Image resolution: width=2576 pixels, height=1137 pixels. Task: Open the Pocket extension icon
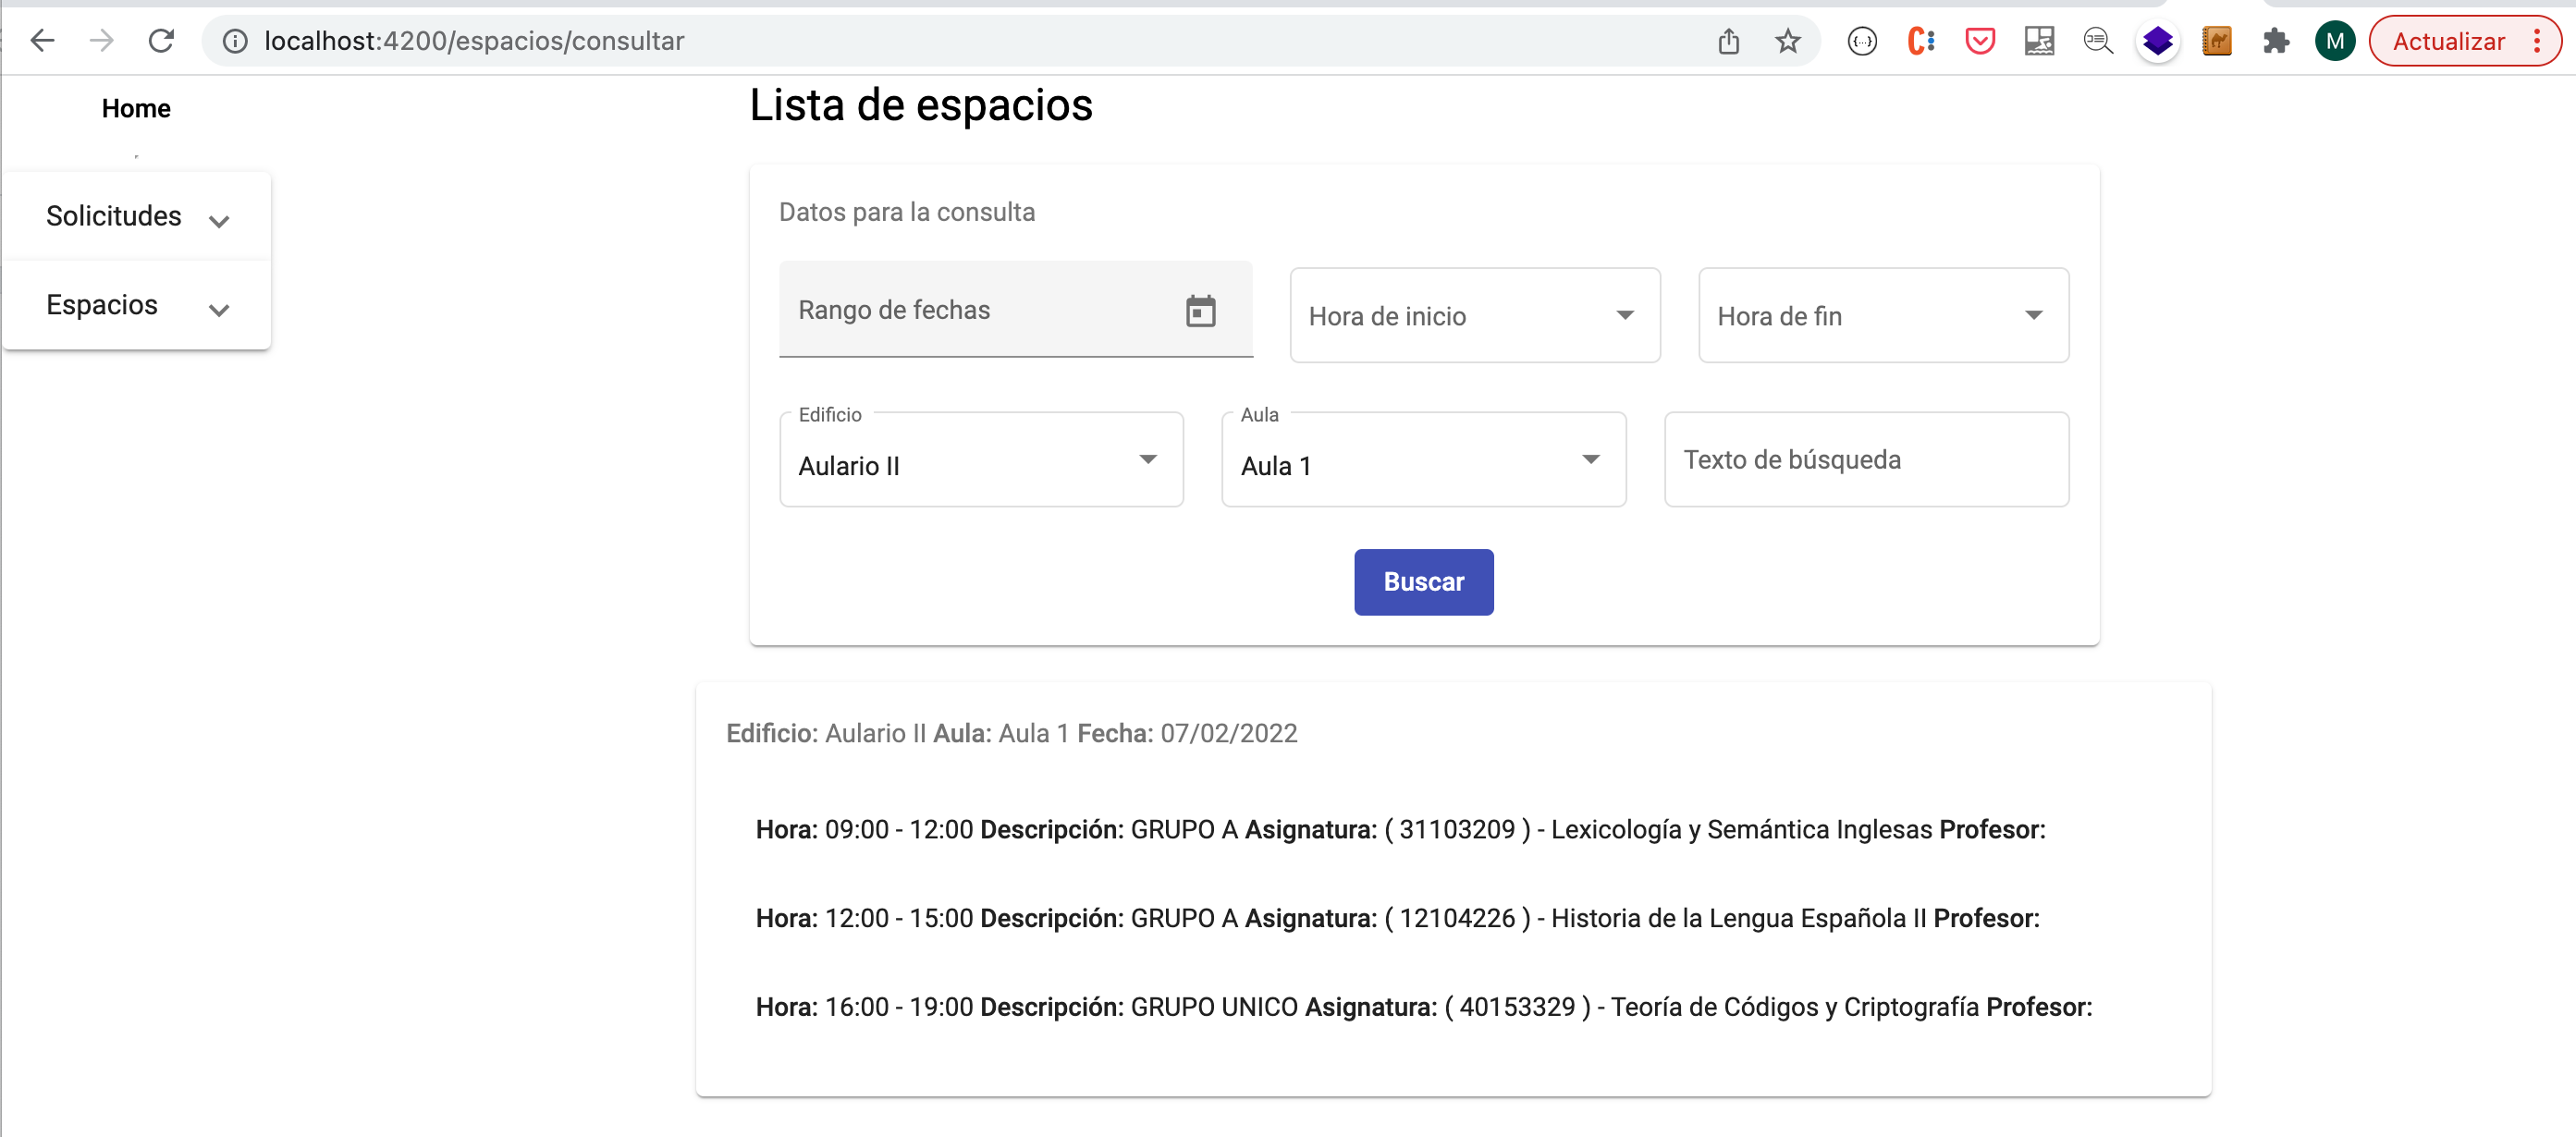1980,41
